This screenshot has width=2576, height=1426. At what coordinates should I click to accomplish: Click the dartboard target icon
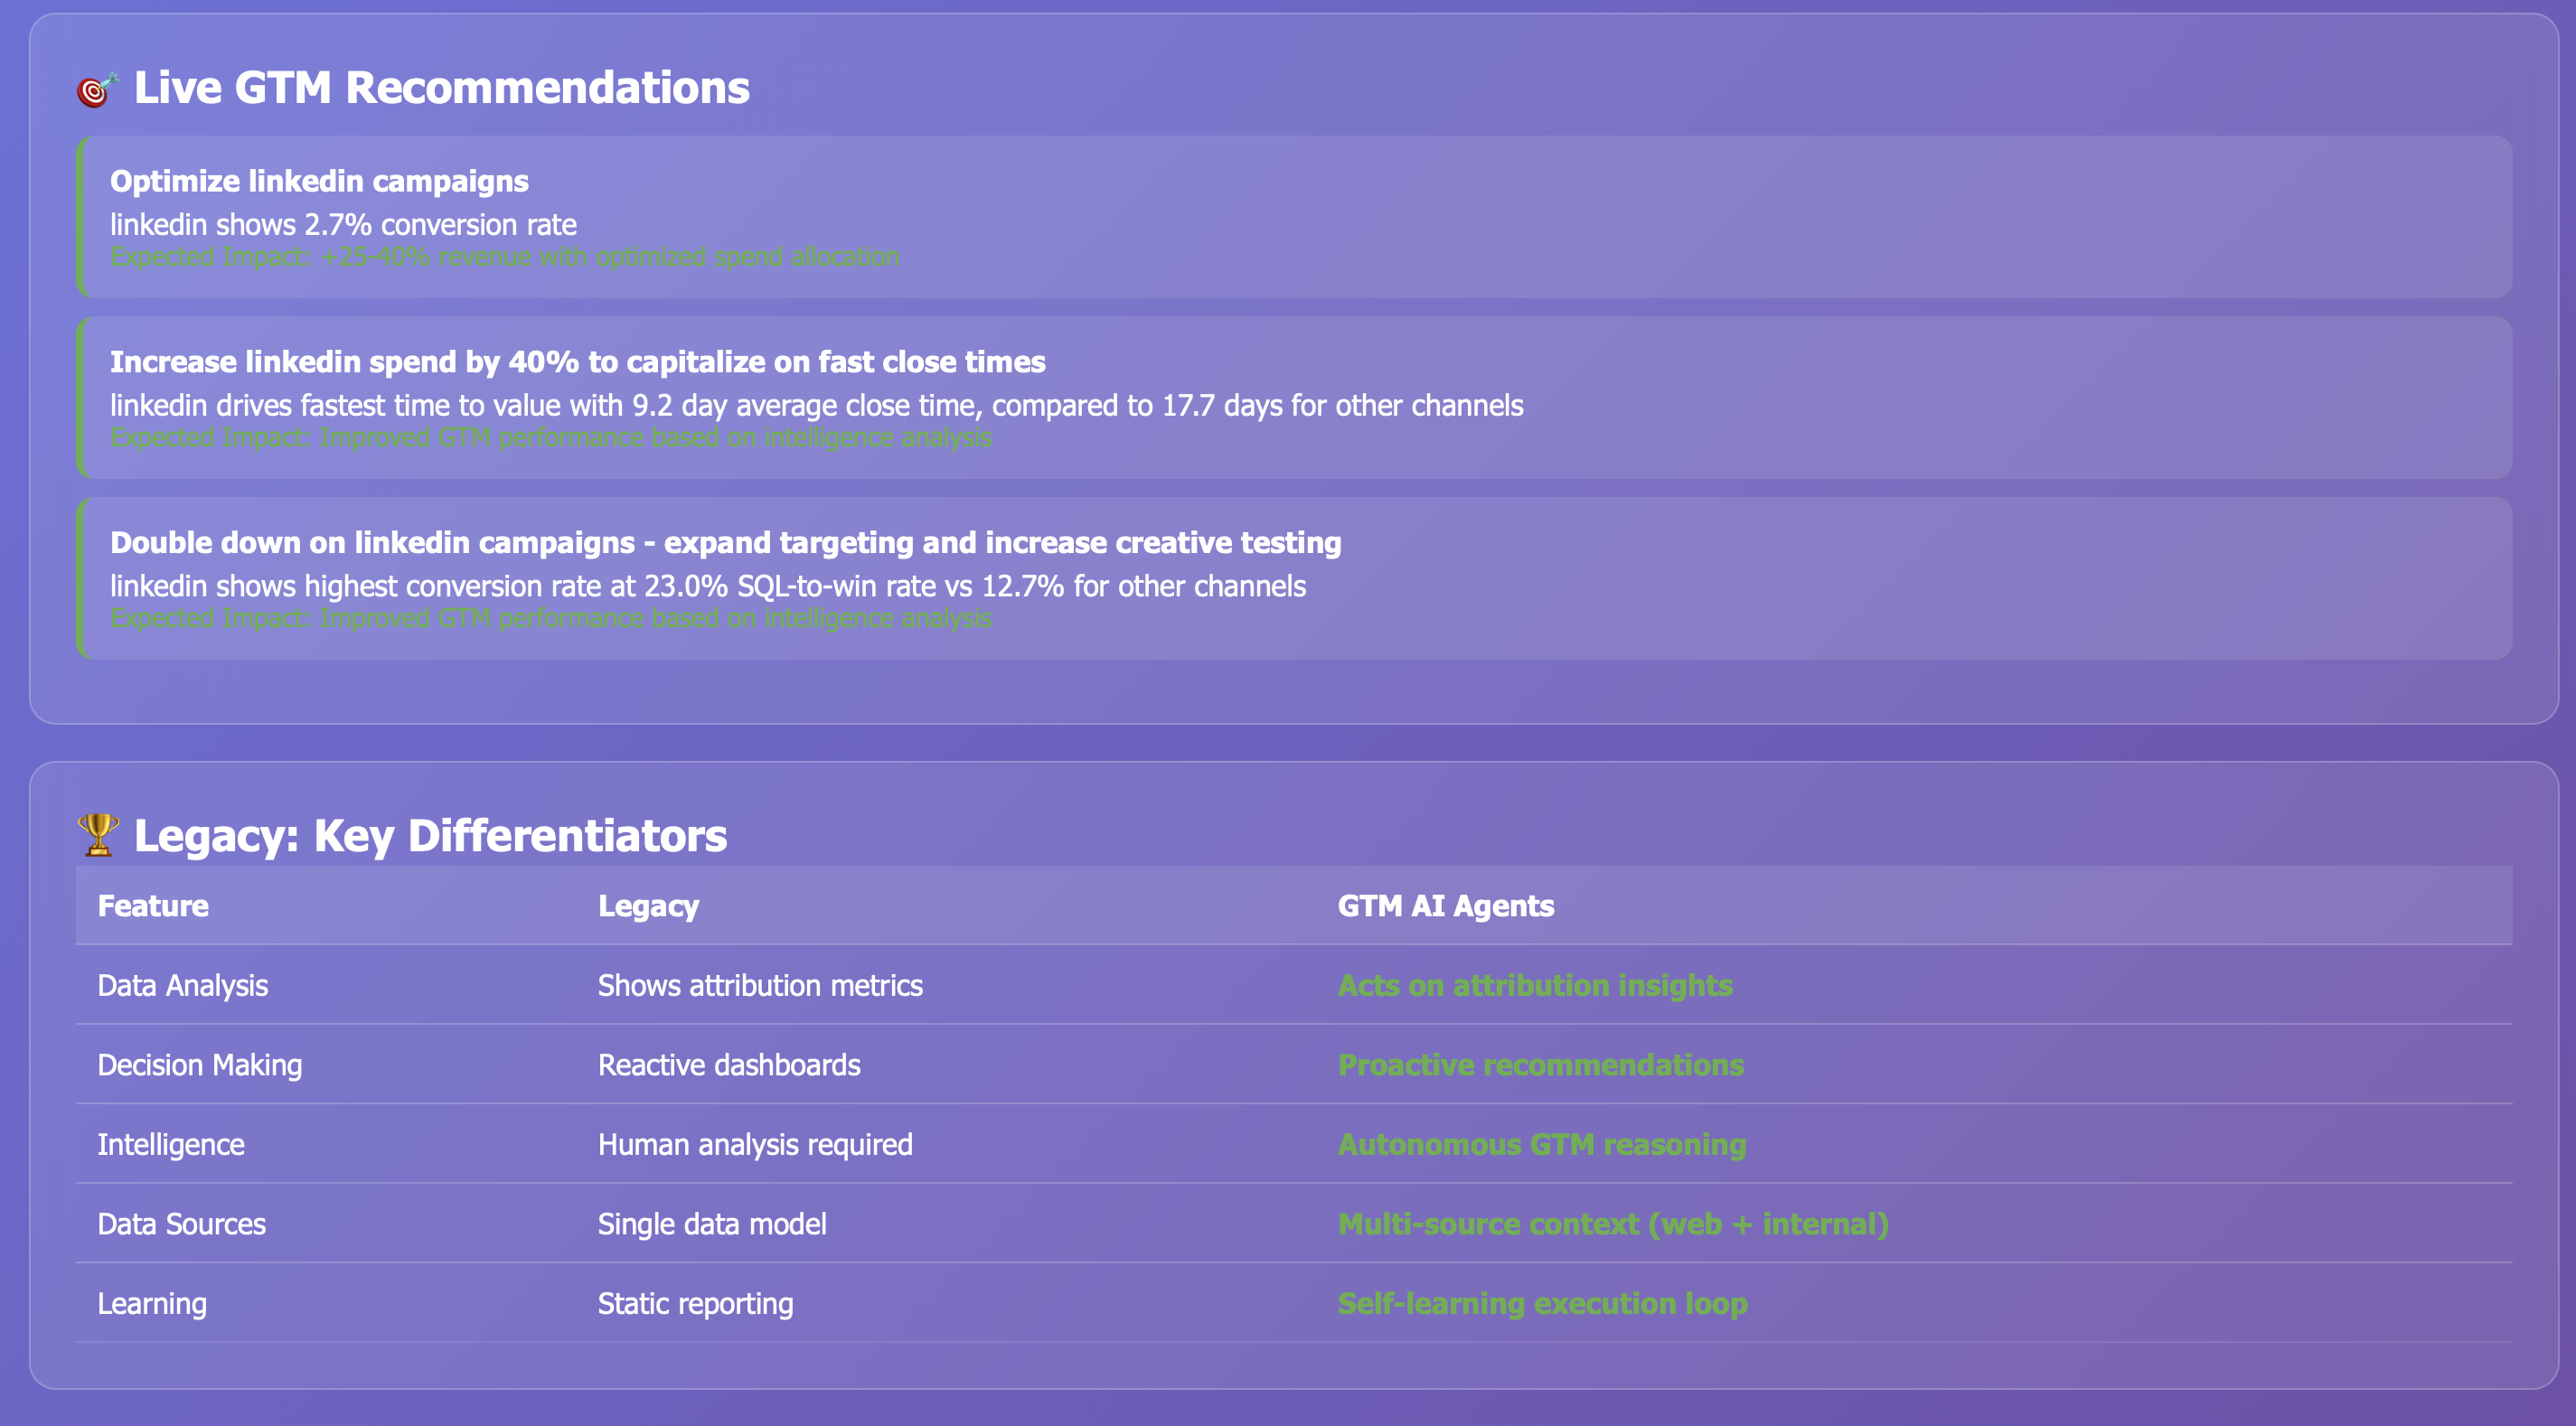pyautogui.click(x=97, y=90)
